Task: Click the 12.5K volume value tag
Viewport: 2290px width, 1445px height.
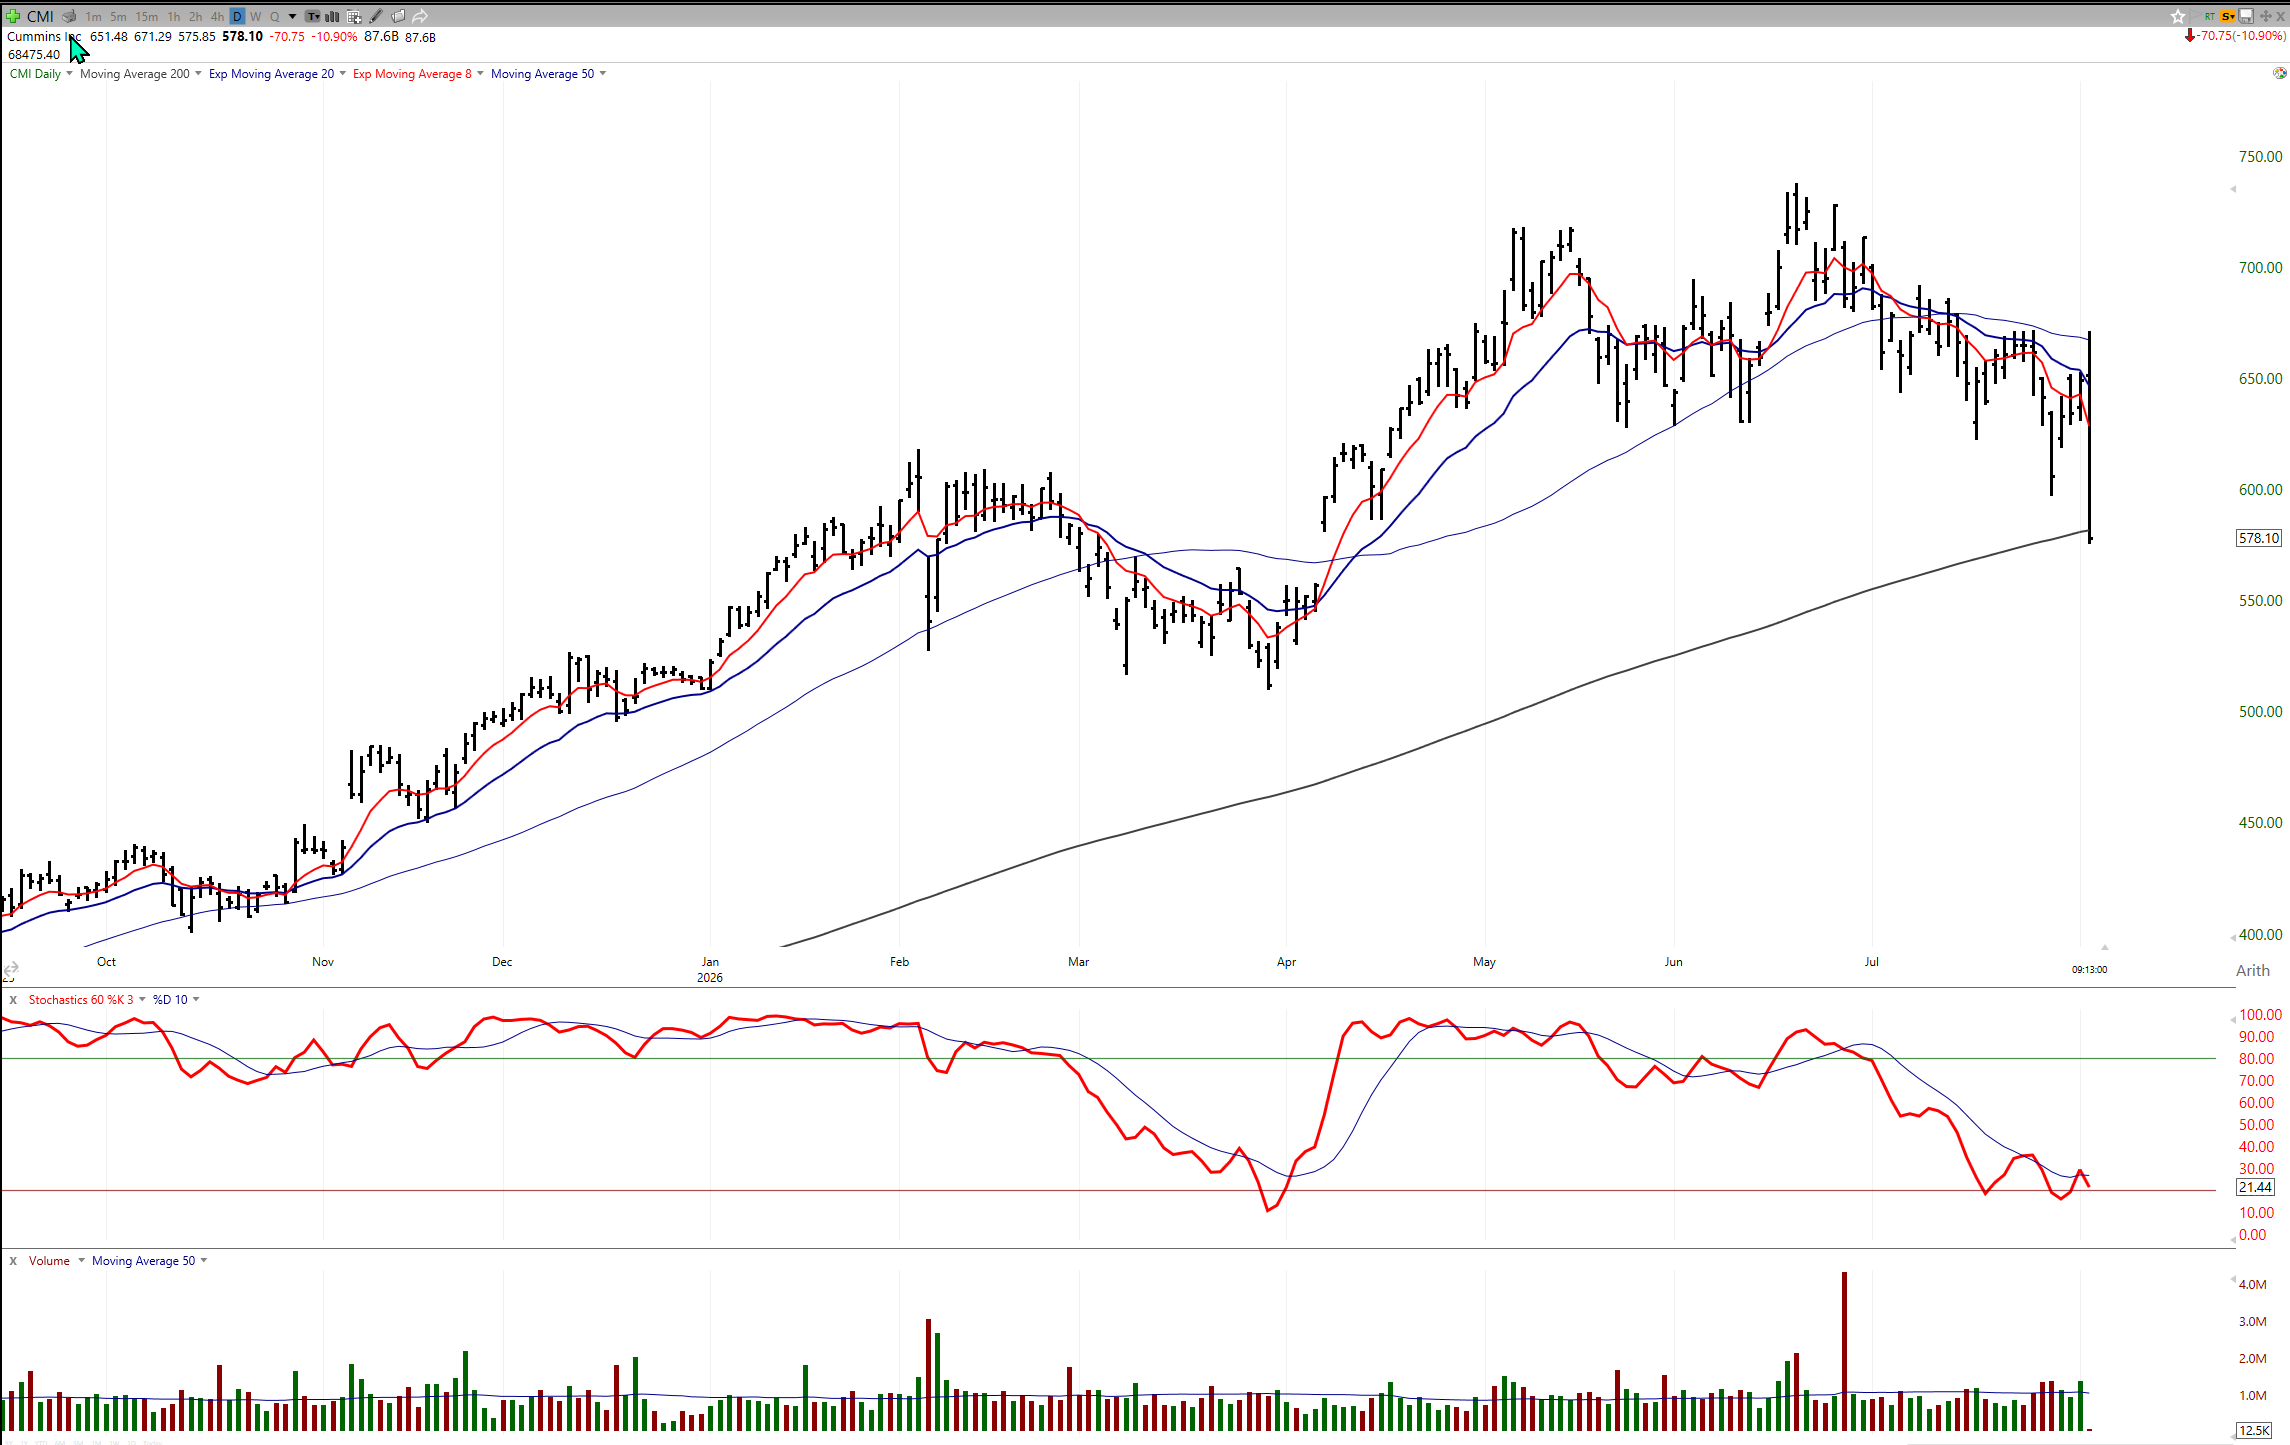Action: 2254,1430
